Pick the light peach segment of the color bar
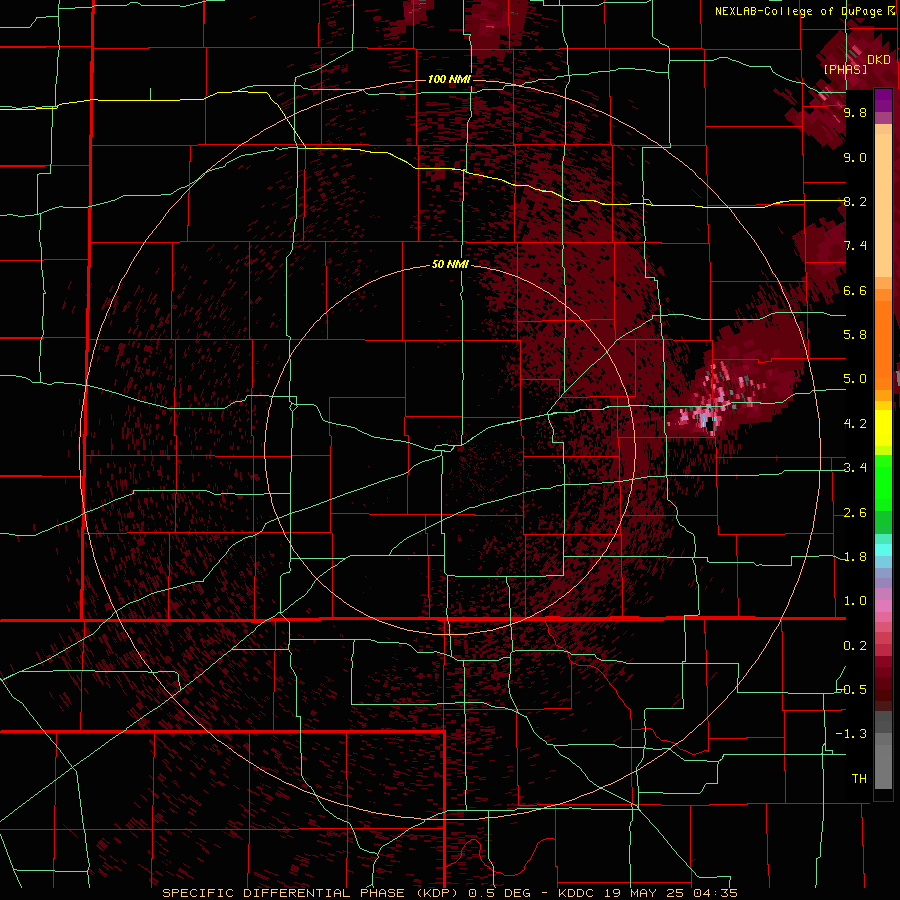Viewport: 900px width, 900px height. coord(883,205)
